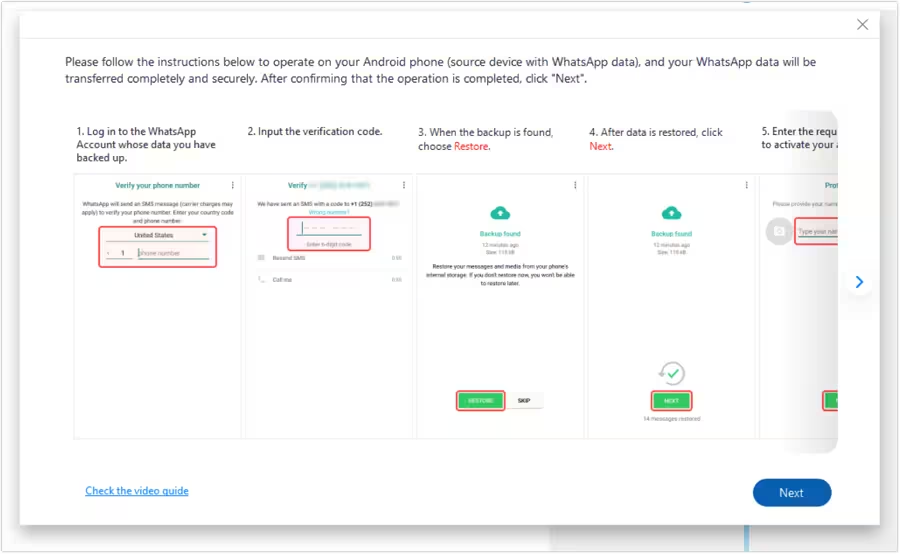Click the blue Next button
Image resolution: width=900 pixels, height=554 pixels.
[x=791, y=492]
